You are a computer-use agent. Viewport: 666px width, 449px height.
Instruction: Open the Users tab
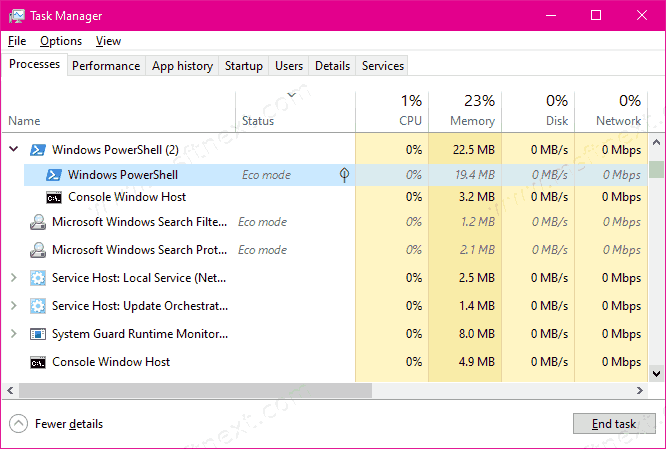tap(289, 66)
